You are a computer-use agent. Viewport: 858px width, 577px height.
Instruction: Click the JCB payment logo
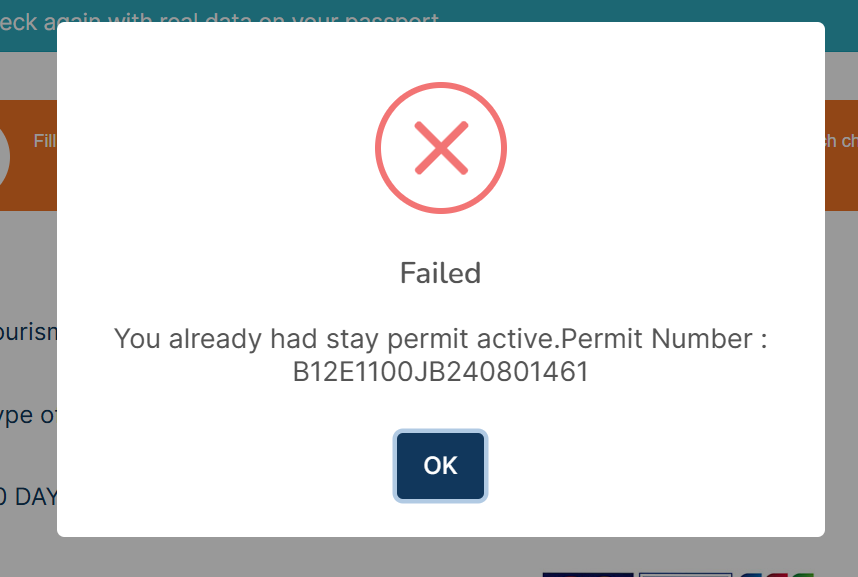click(x=776, y=574)
